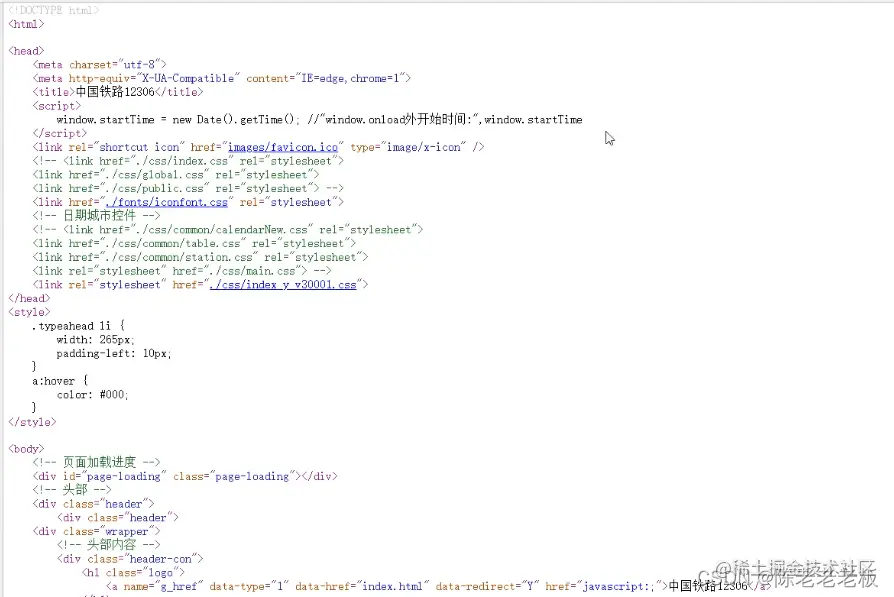Image resolution: width=894 pixels, height=597 pixels.
Task: Click the color: #000 line
Action: (x=92, y=394)
